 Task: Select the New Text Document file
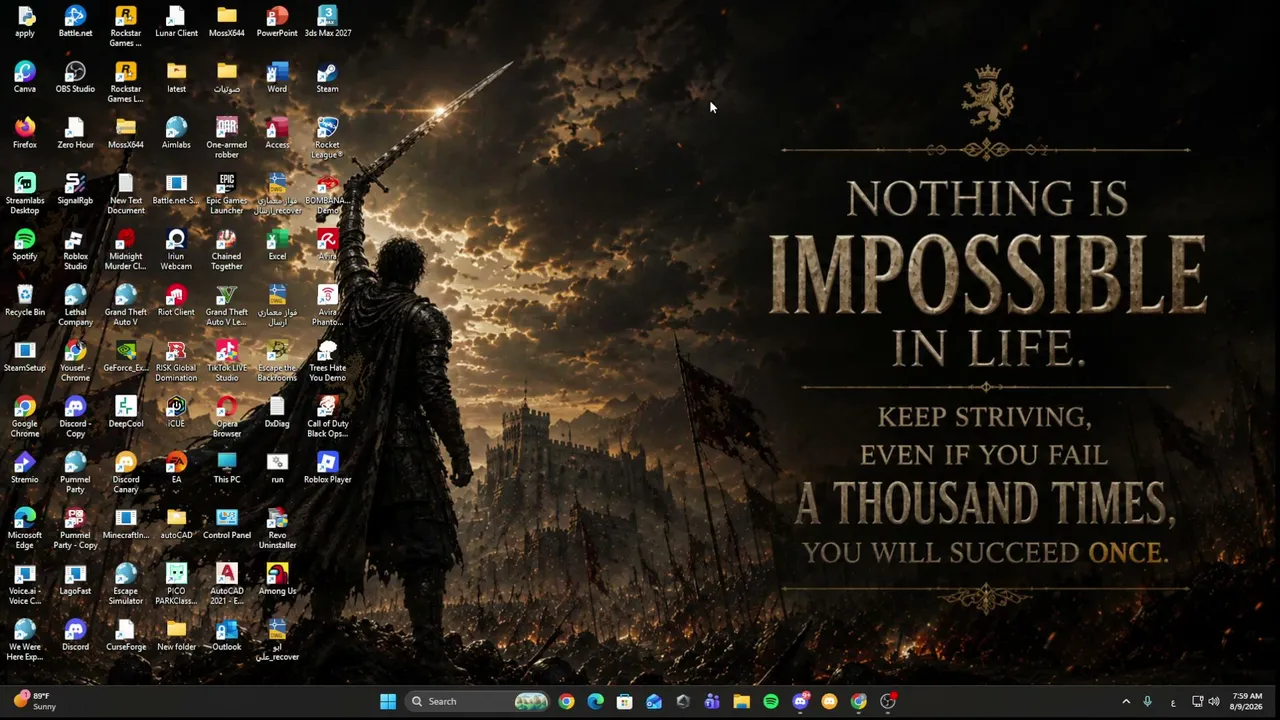(126, 194)
